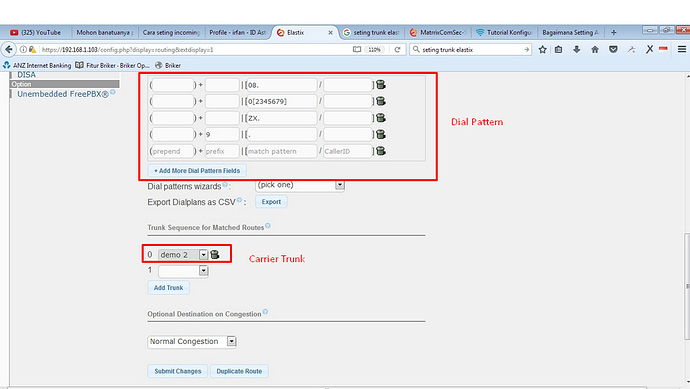This screenshot has height=389, width=690.
Task: Open bookmarks library list icon
Action: click(558, 50)
